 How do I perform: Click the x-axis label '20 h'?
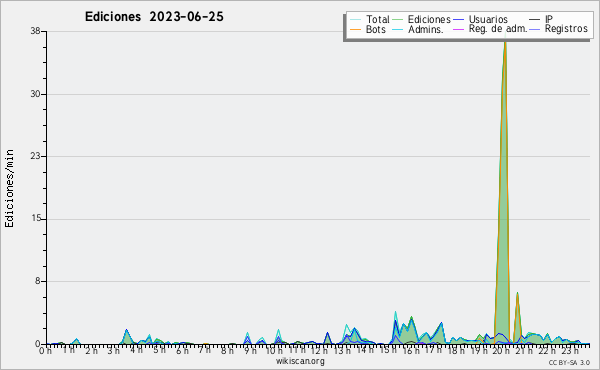click(x=501, y=350)
